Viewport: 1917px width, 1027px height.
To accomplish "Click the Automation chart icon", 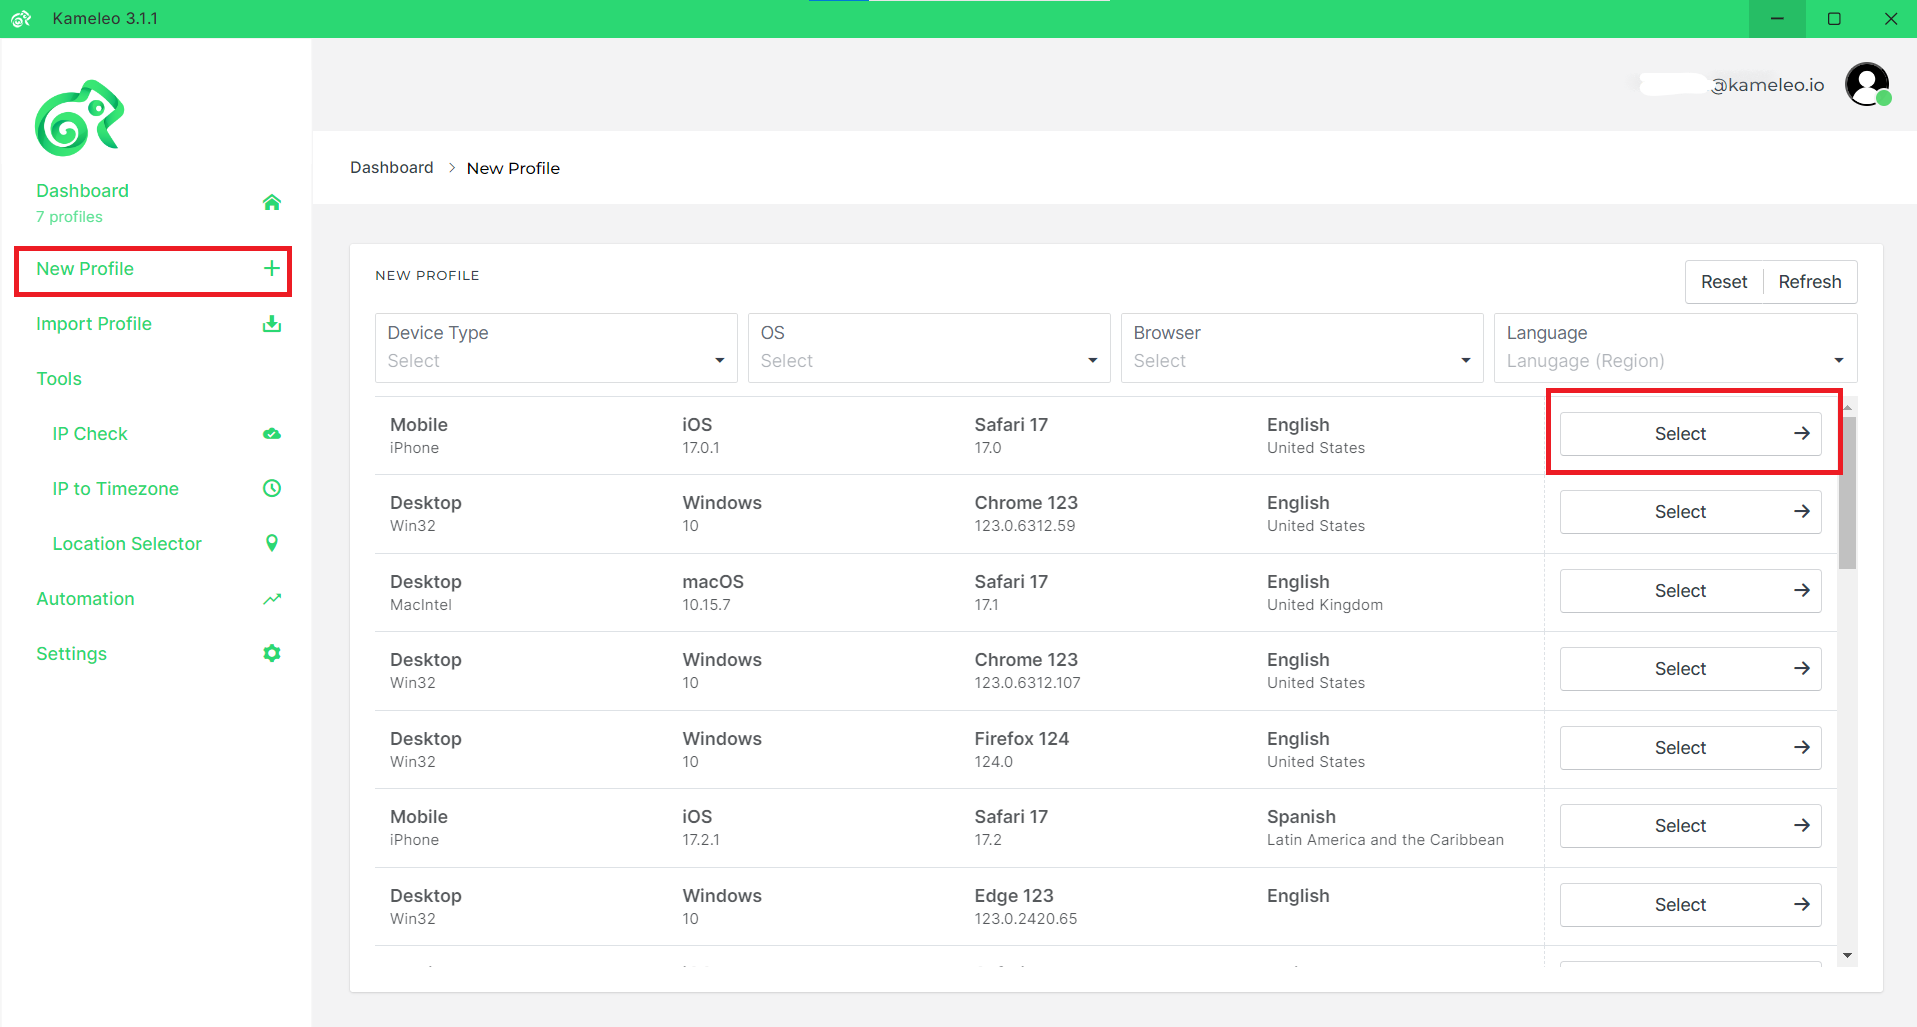I will click(271, 599).
